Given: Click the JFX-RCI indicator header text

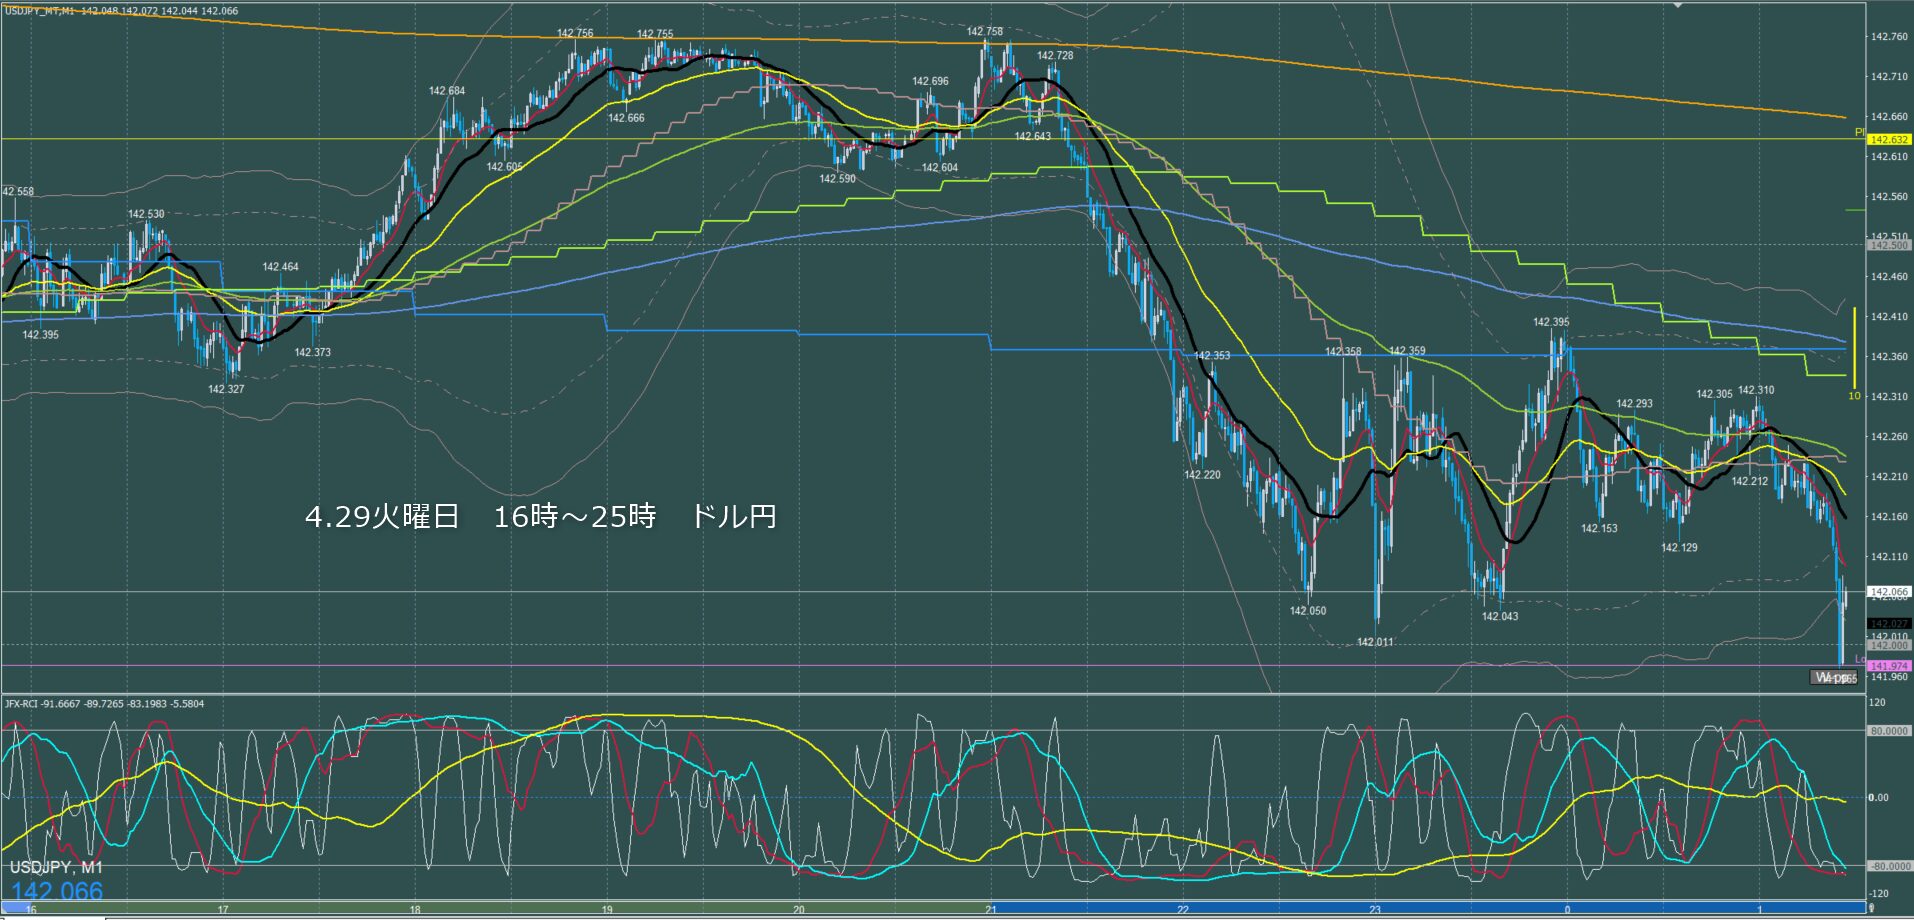Looking at the screenshot, I should (104, 704).
